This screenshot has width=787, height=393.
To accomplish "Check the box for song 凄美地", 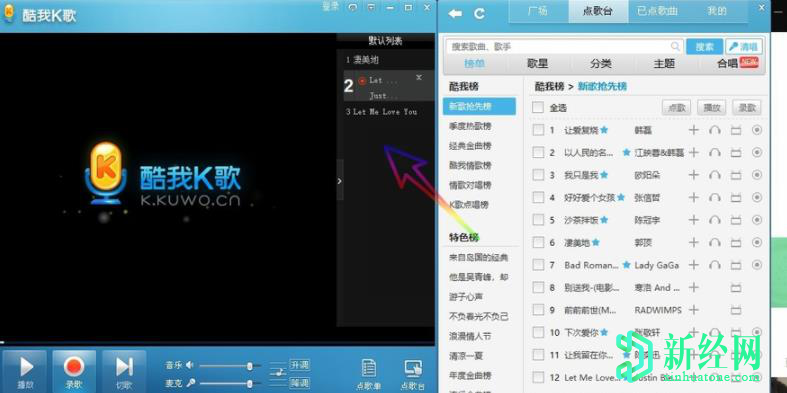I will click(538, 242).
